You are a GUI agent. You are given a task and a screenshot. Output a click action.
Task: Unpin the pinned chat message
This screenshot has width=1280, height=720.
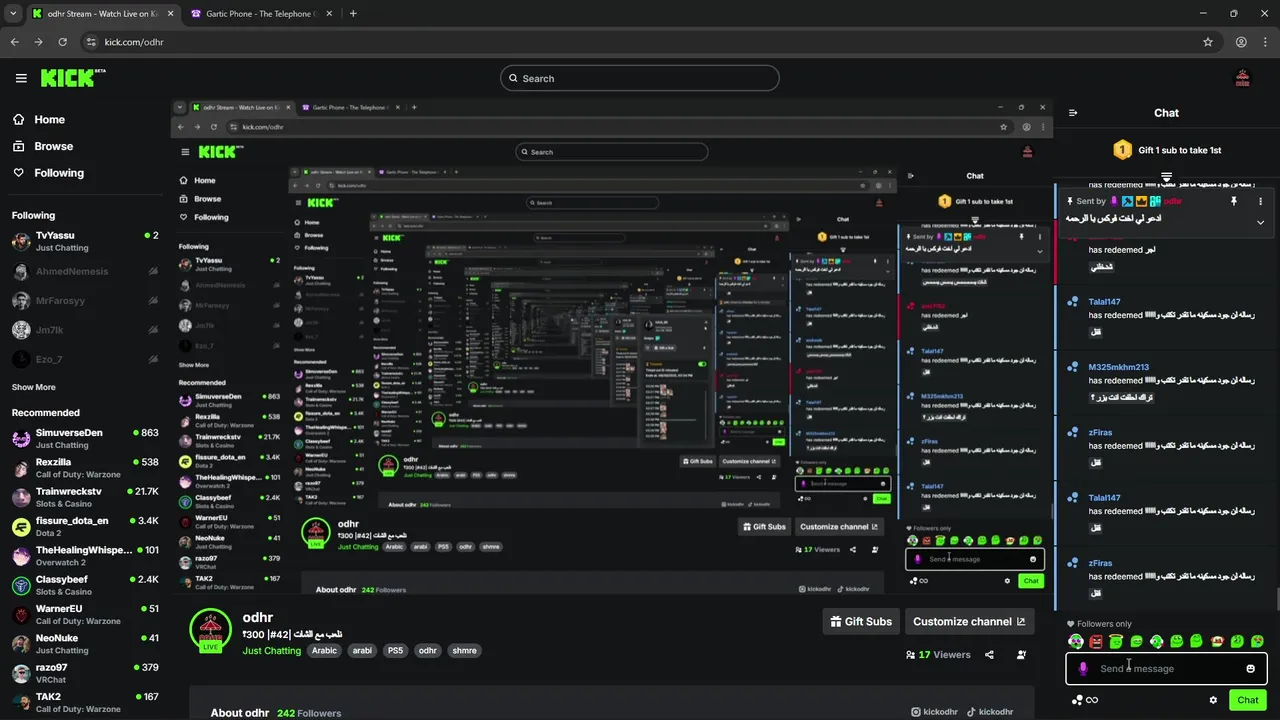tap(1234, 201)
